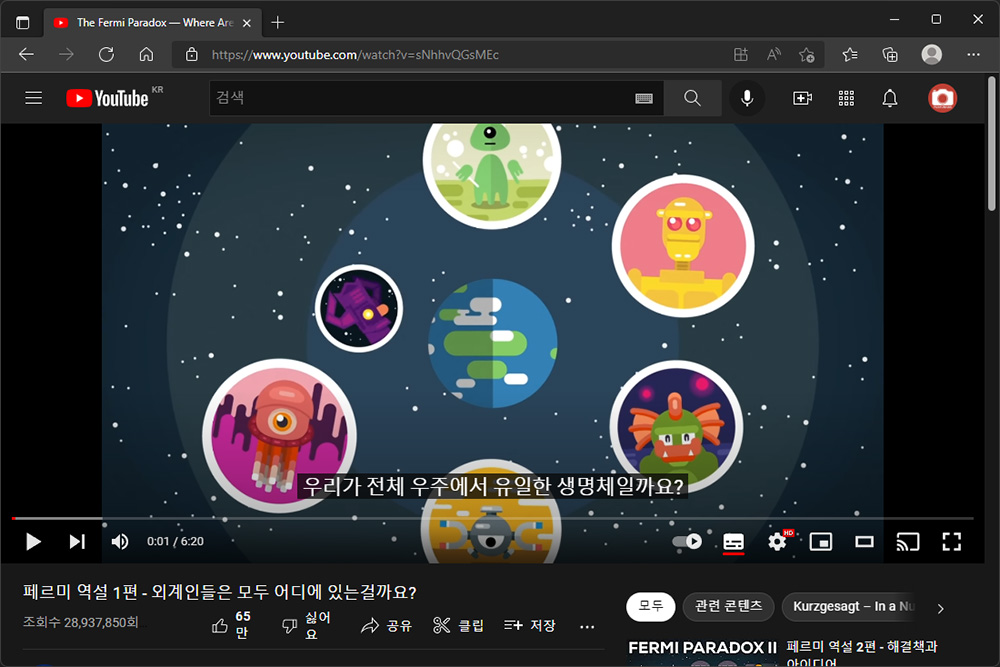The width and height of the screenshot is (1000, 667).
Task: Like the video with thumbs up
Action: (x=232, y=625)
